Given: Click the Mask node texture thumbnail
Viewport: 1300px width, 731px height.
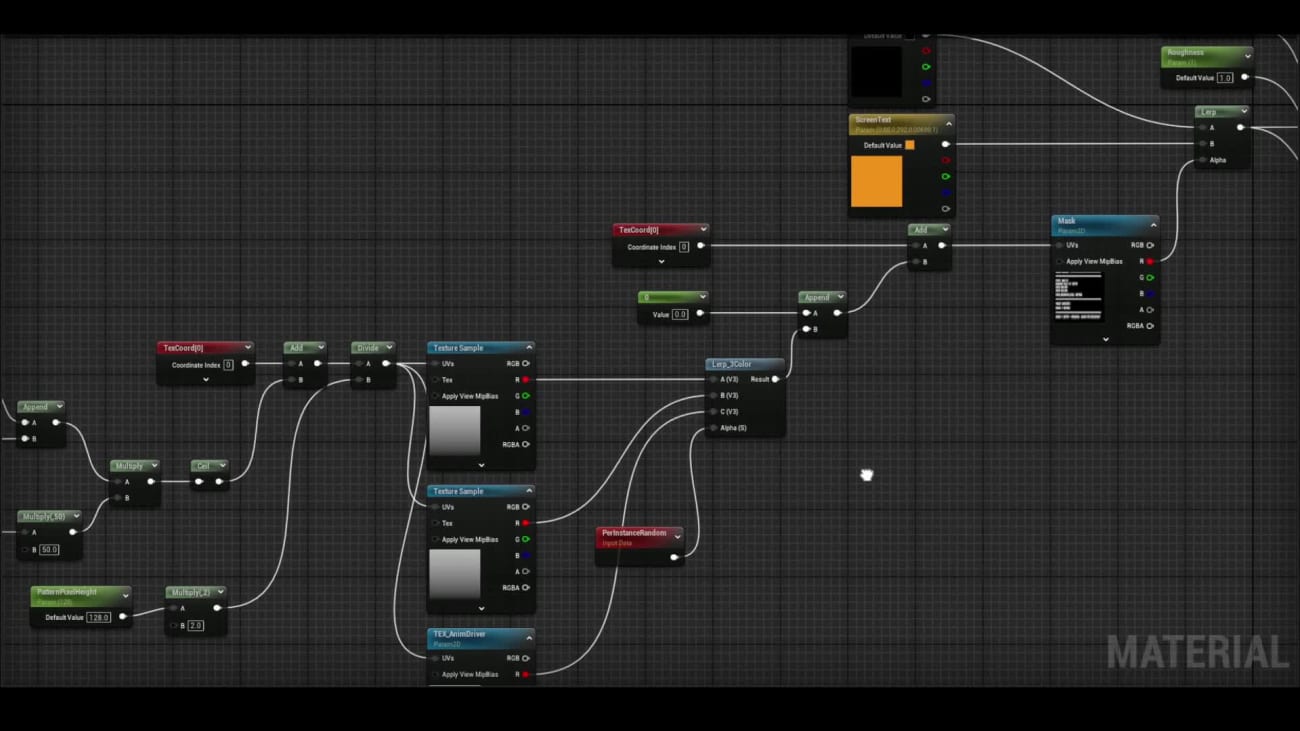Looking at the screenshot, I should tap(1080, 295).
